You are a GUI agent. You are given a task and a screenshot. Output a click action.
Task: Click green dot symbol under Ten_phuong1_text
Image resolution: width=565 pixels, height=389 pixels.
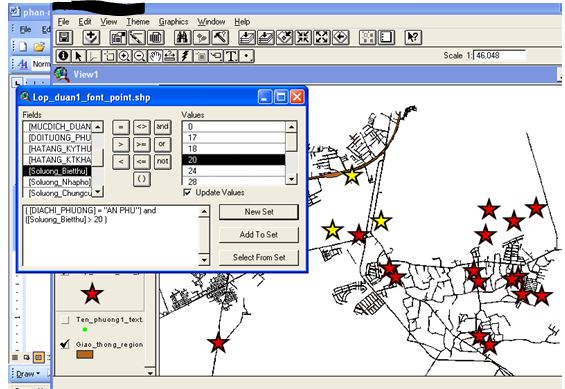tap(85, 329)
